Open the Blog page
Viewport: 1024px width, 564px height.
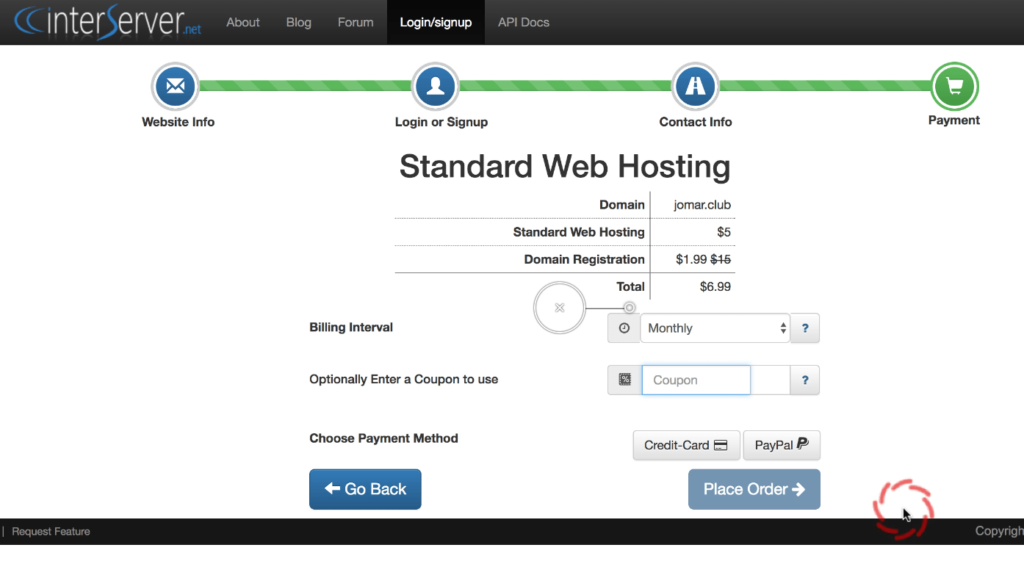(298, 22)
